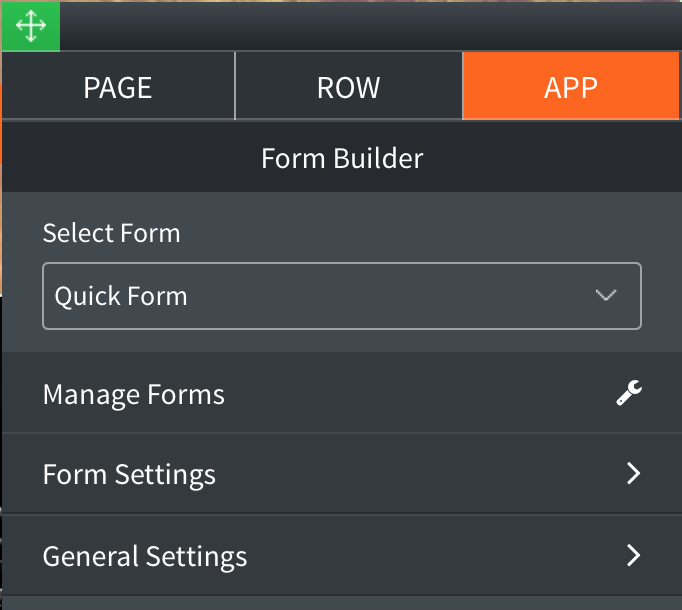The image size is (682, 610).
Task: Switch to the PAGE tab
Action: click(x=118, y=86)
